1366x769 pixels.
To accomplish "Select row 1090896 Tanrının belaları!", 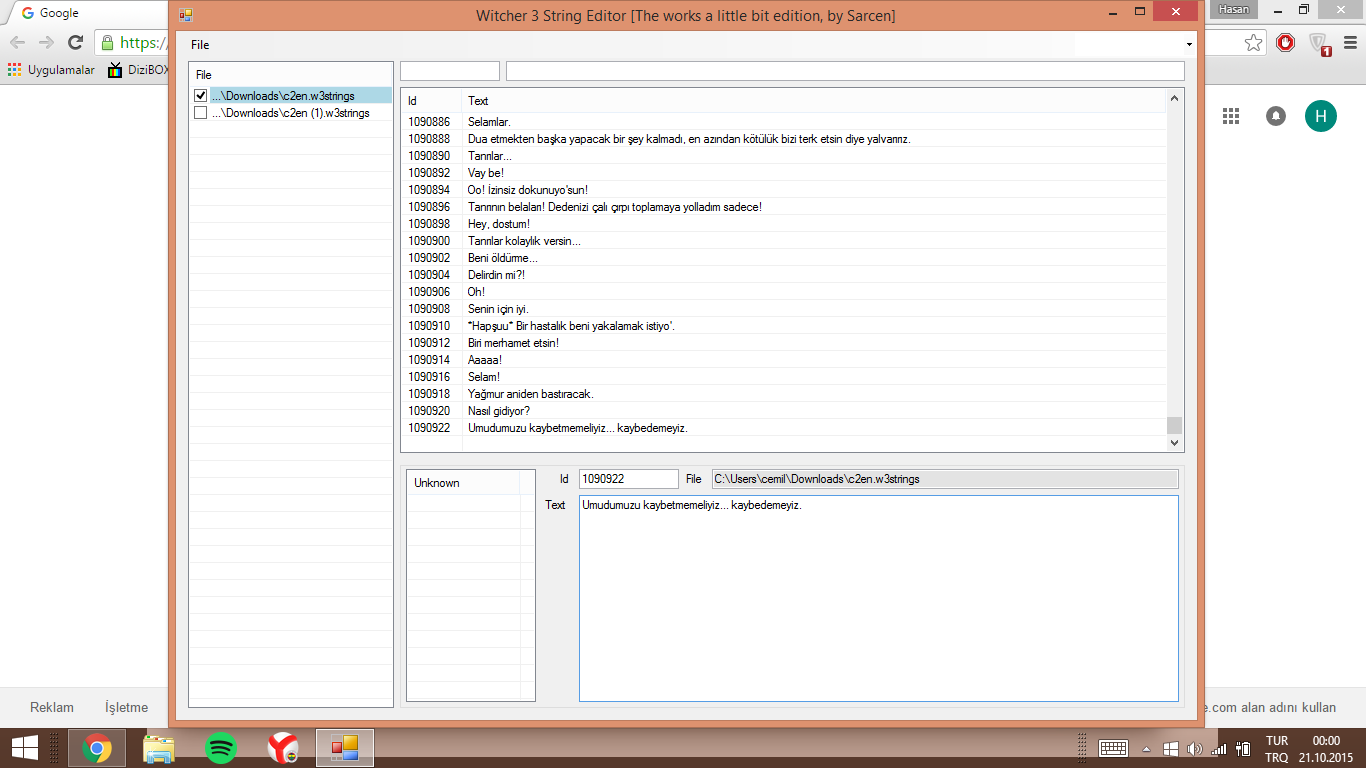I will pos(784,207).
